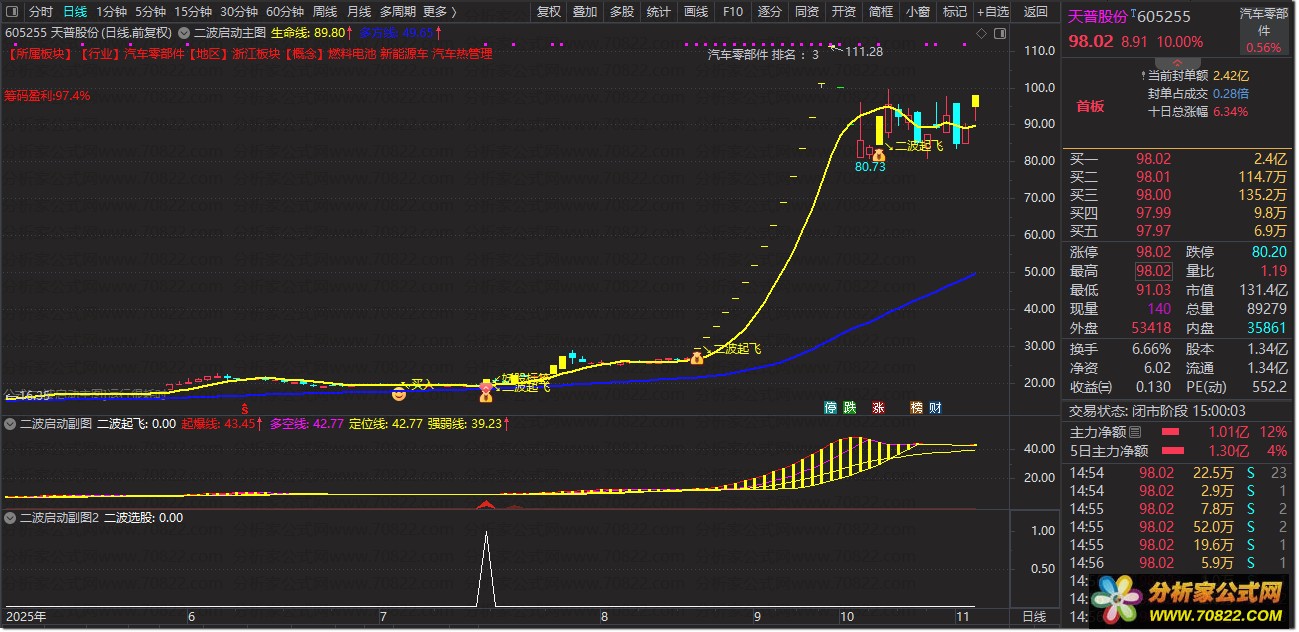Expand the 更多 periods arrow
Image resolution: width=1299 pixels, height=632 pixels.
click(453, 12)
